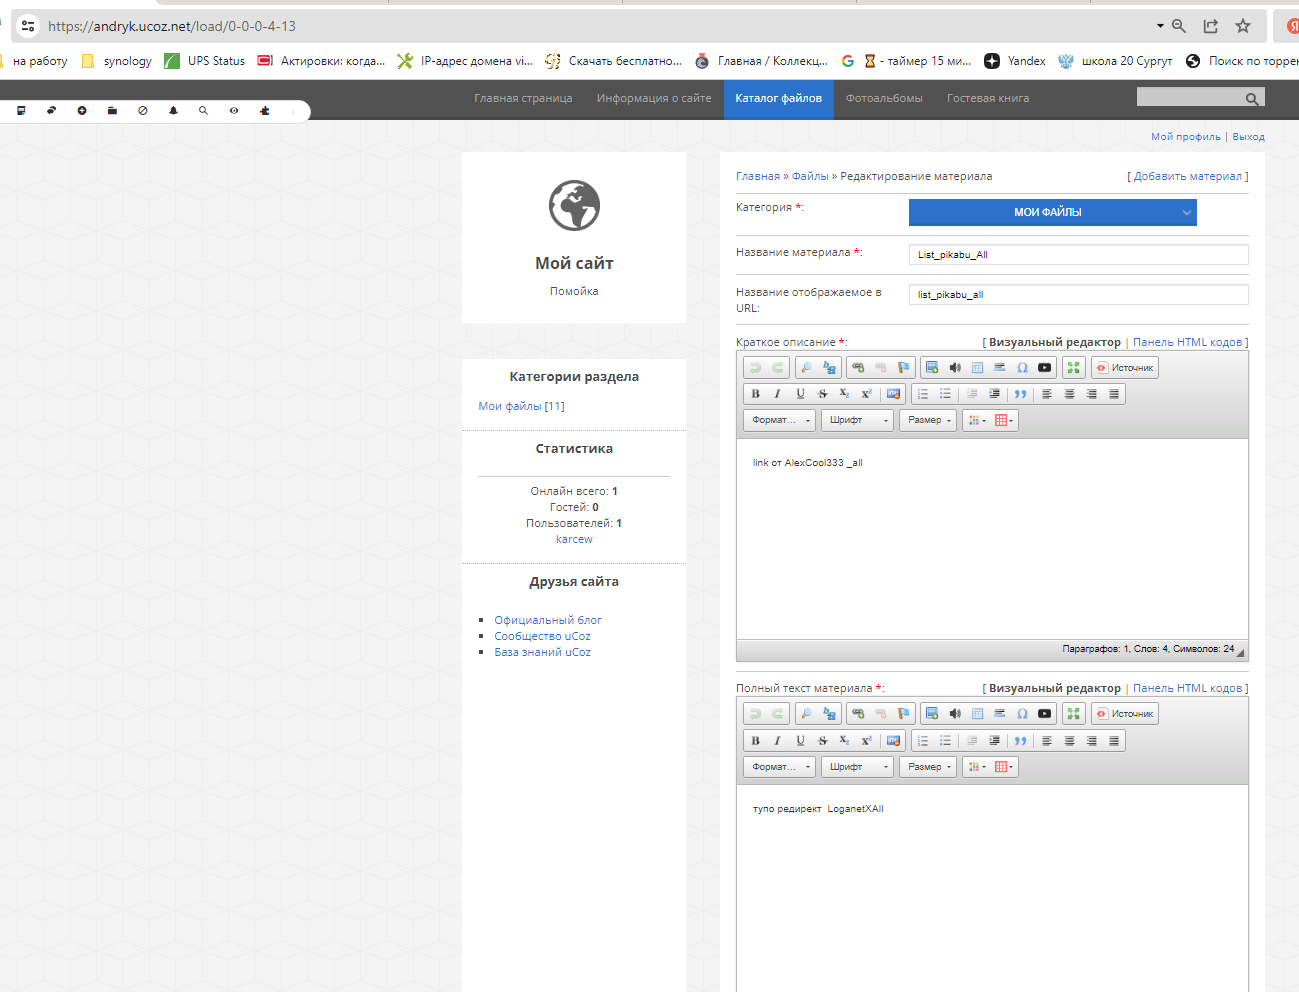This screenshot has height=992, width=1299.
Task: Open the Шрифт dropdown in the short description editor
Action: tap(858, 420)
